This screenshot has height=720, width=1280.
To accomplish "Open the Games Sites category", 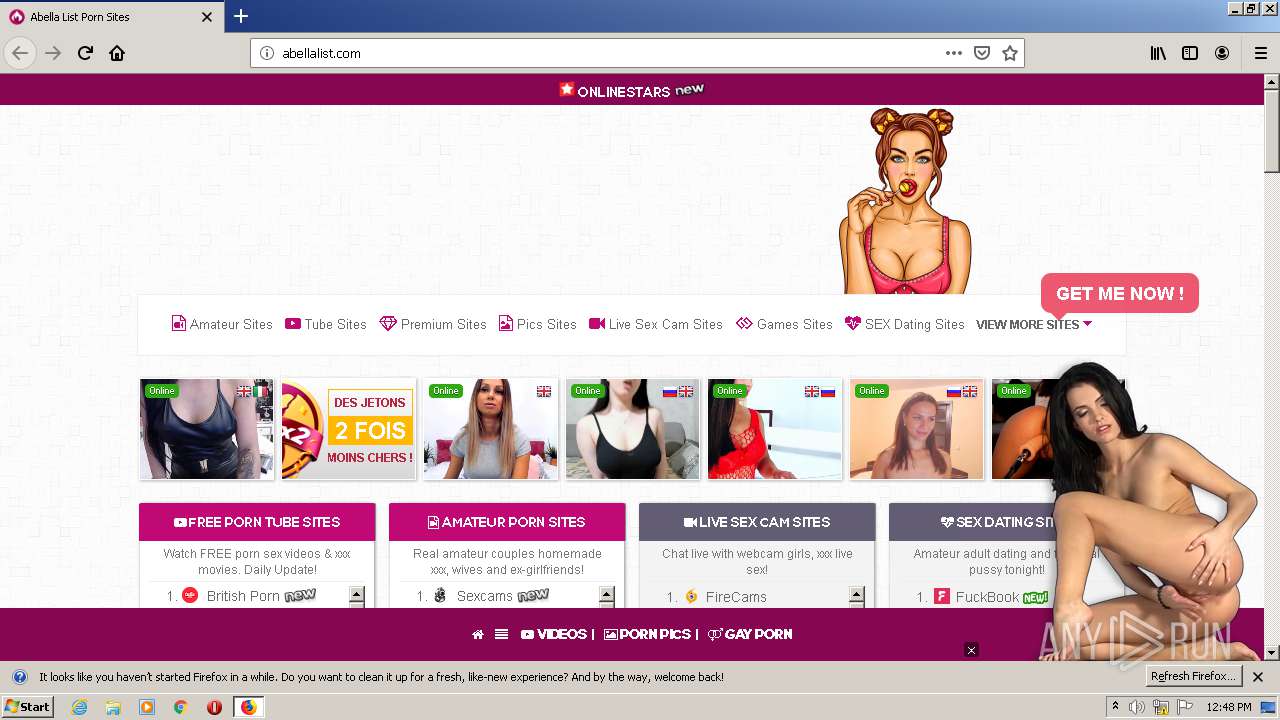I will [x=784, y=324].
